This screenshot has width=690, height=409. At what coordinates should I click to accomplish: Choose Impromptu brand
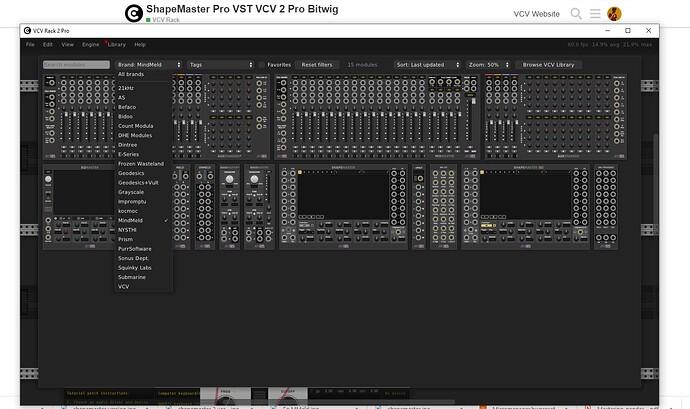[x=143, y=202]
